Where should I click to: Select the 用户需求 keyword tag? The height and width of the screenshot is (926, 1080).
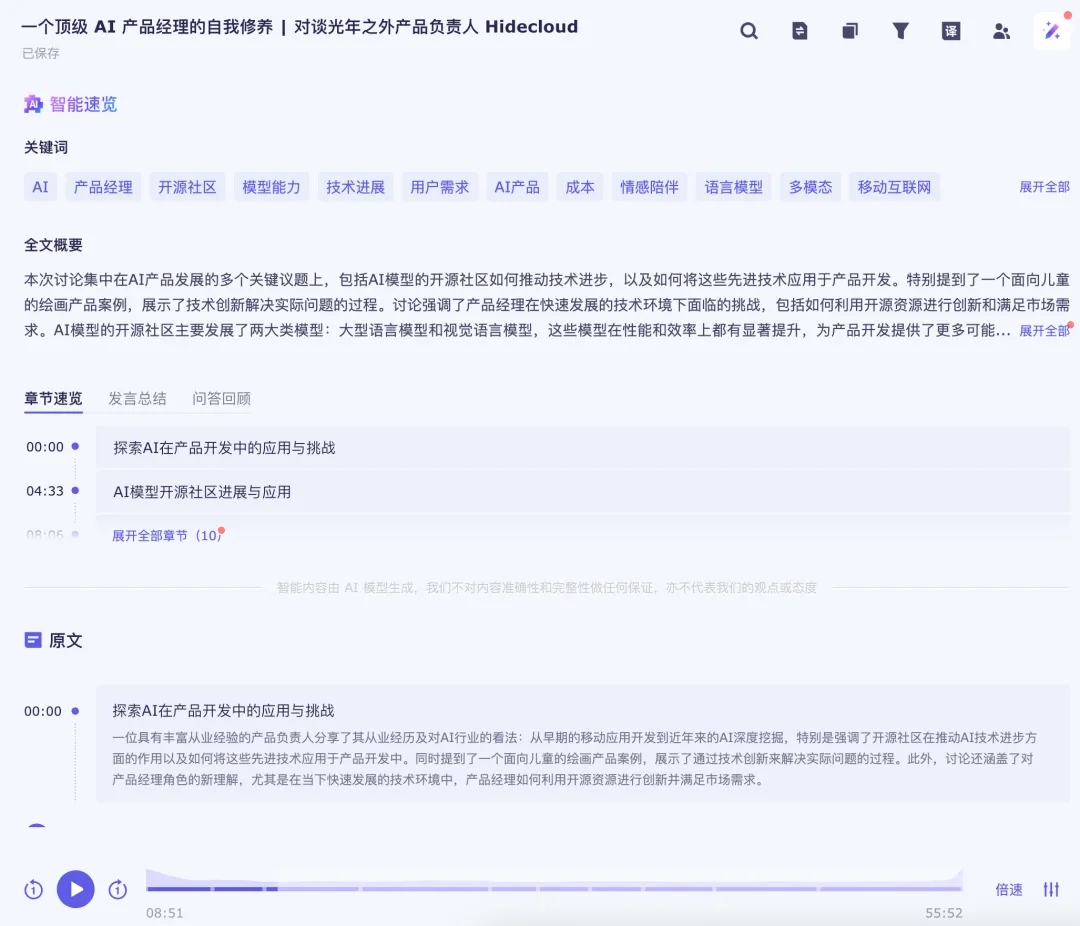coord(439,187)
